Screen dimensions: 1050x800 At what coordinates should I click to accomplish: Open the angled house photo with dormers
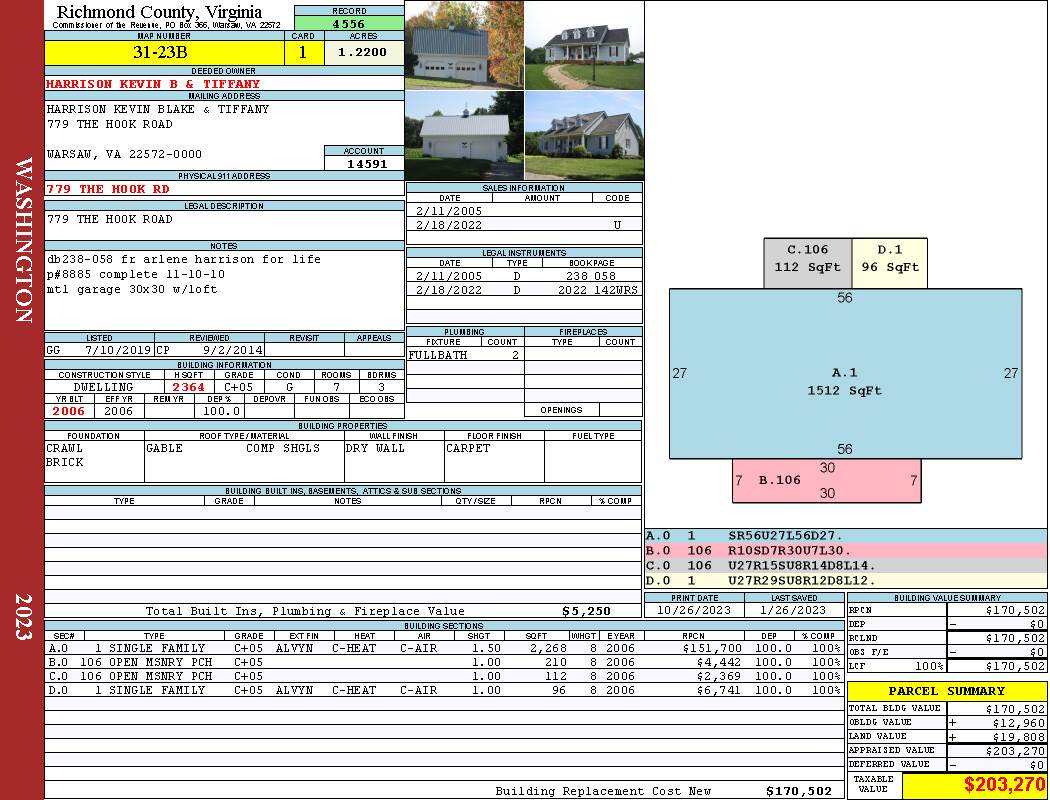coord(585,135)
